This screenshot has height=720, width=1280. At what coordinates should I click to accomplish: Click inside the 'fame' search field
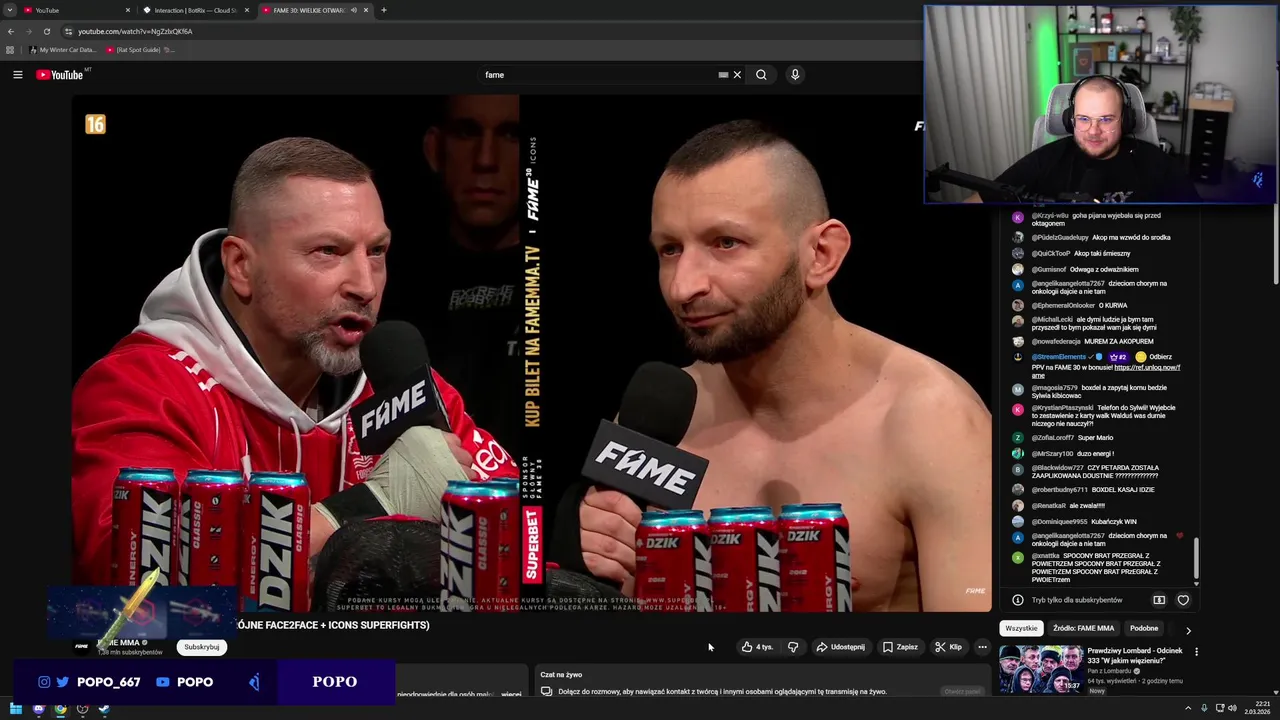click(600, 75)
